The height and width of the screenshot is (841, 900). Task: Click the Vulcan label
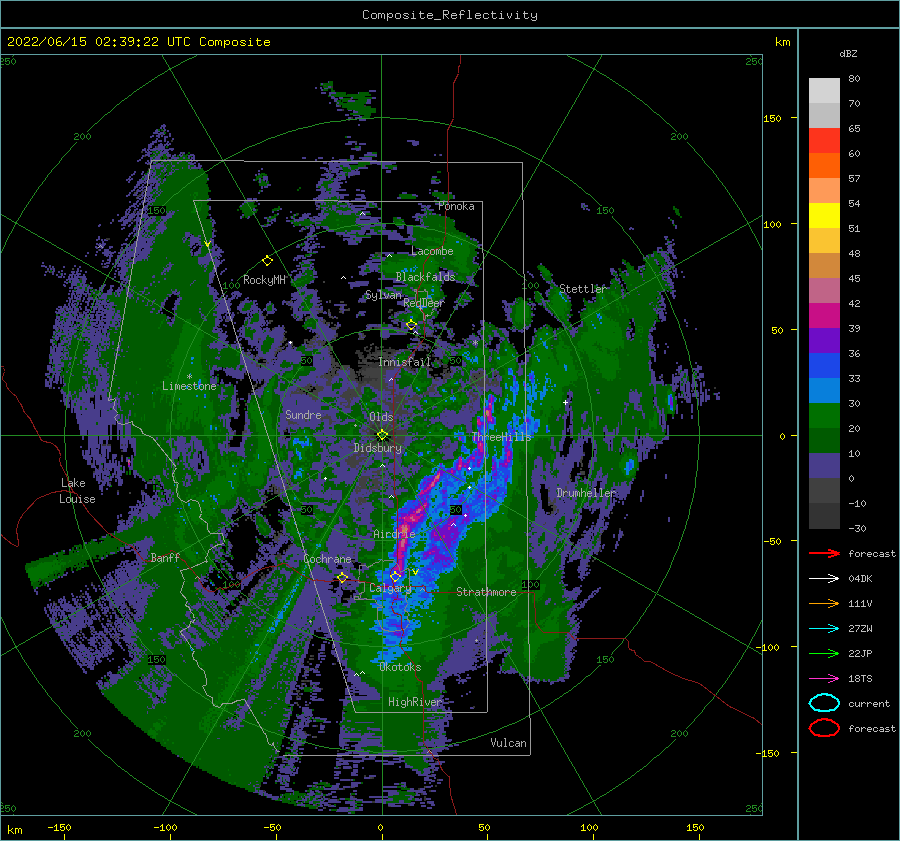(508, 743)
